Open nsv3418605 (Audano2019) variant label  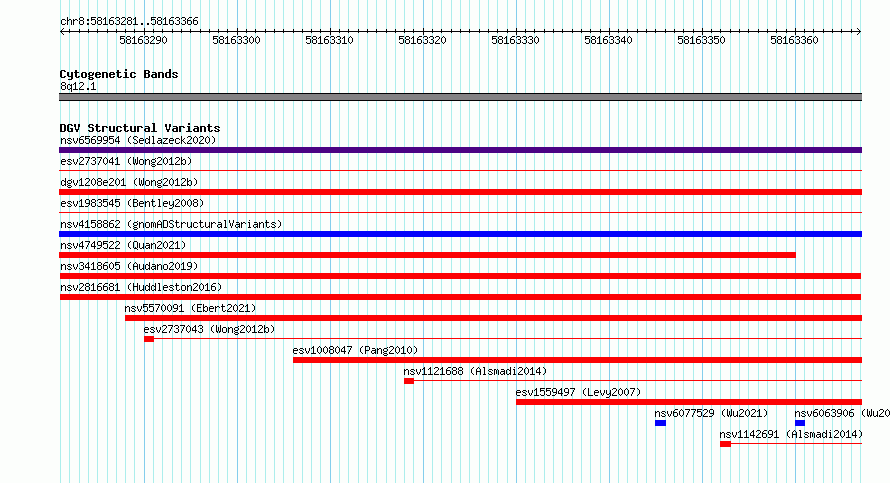tap(129, 266)
